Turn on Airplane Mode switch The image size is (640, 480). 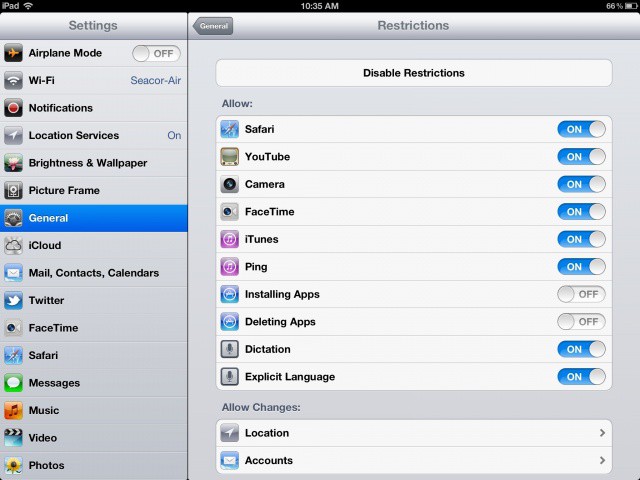point(155,53)
